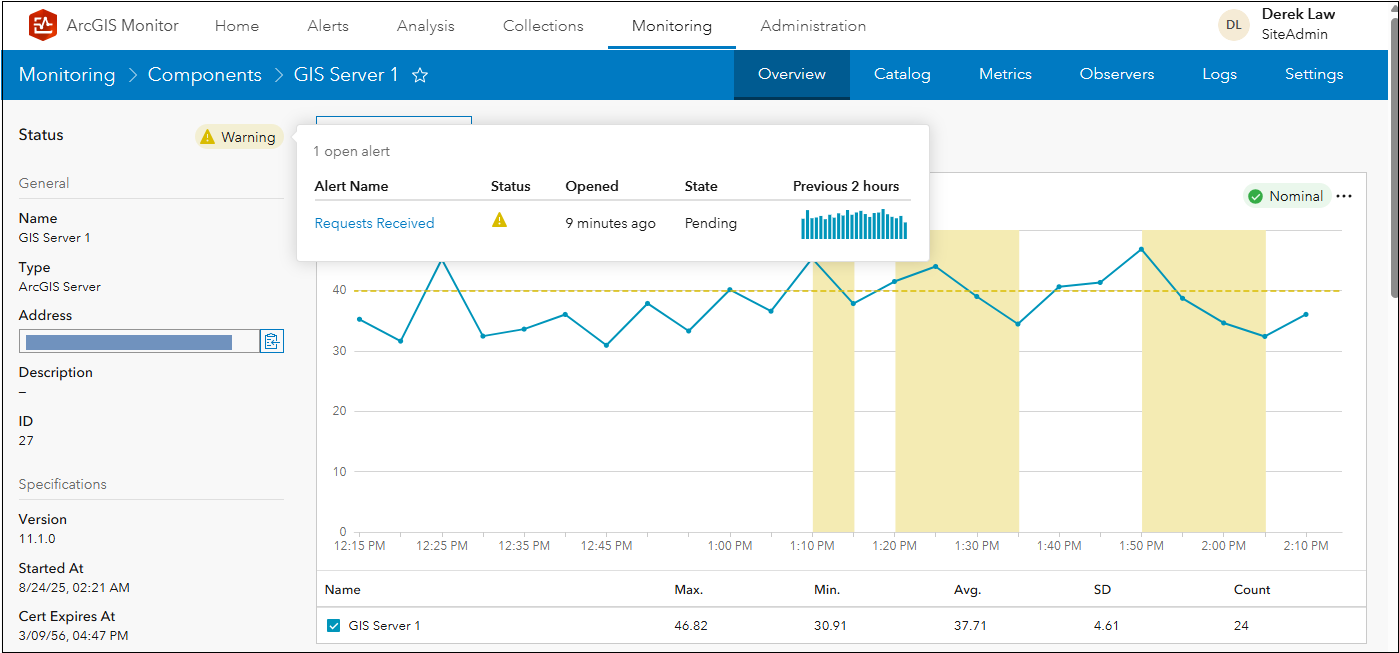Viewport: 1399px width, 653px height.
Task: Click the Warning status badge
Action: click(239, 137)
